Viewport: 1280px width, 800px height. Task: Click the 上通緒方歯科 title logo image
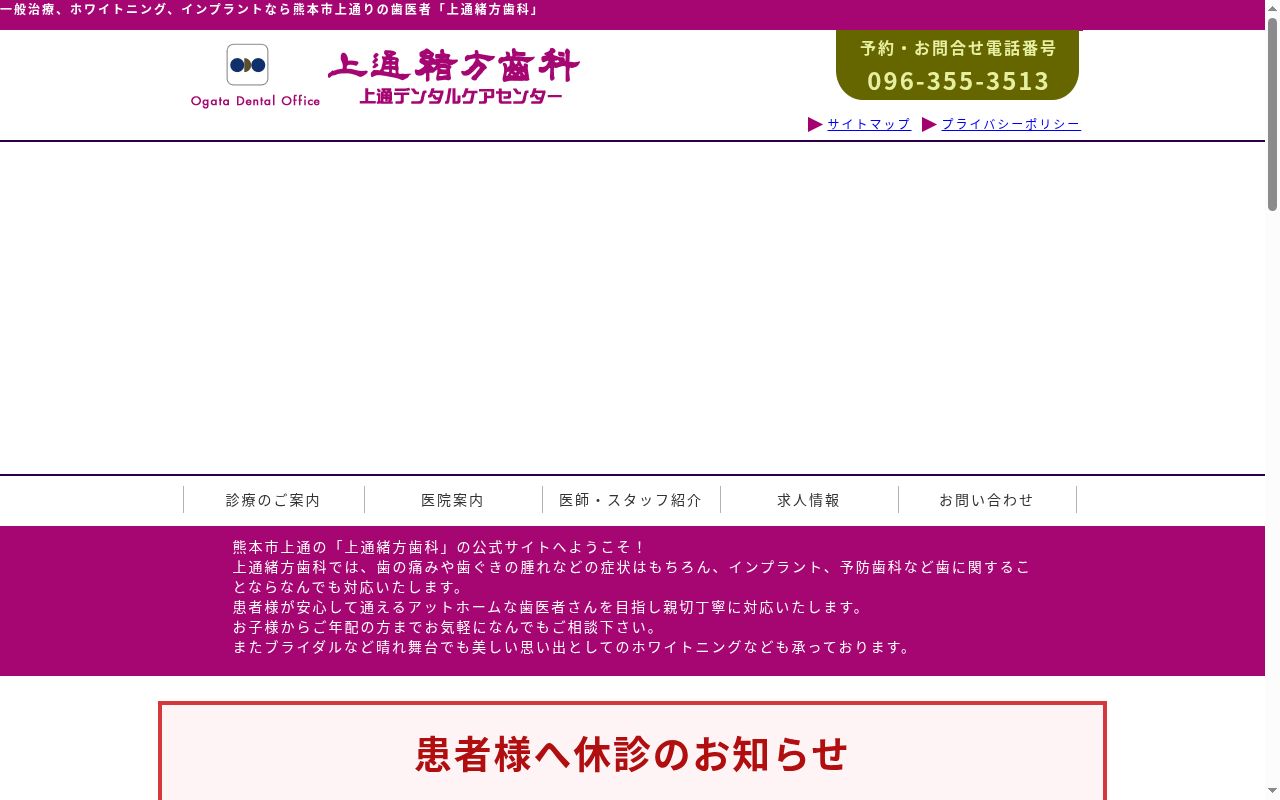pos(454,77)
